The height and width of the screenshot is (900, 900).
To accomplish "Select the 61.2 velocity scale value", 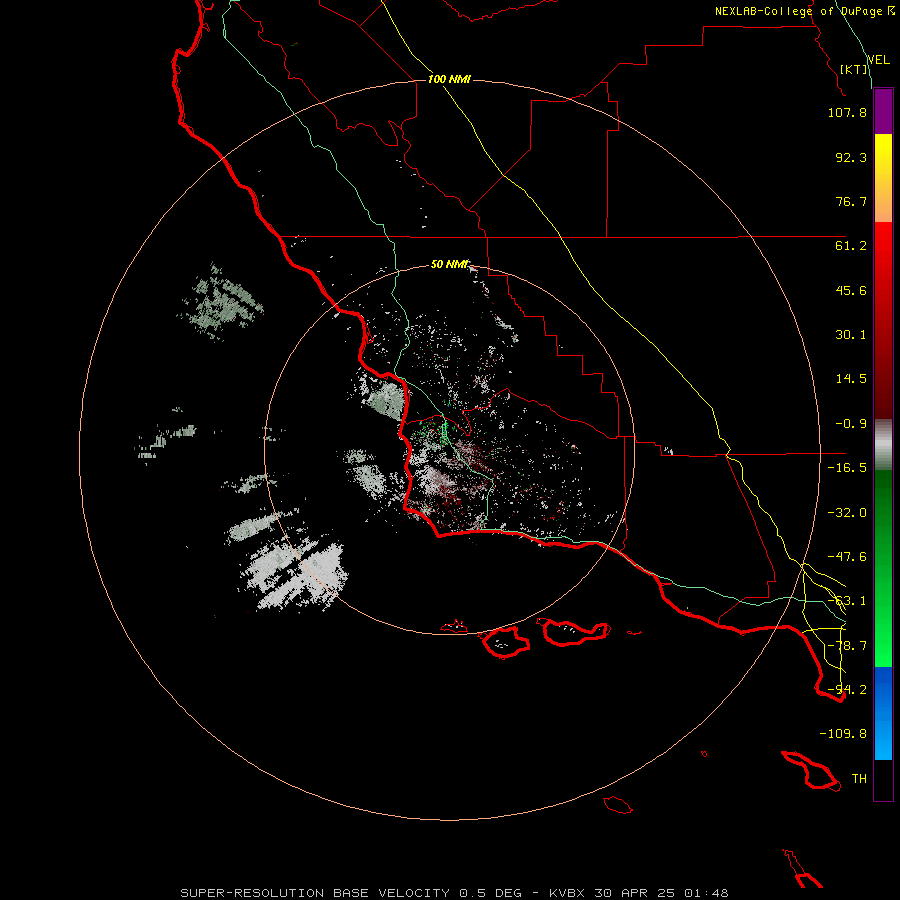I will (x=851, y=246).
